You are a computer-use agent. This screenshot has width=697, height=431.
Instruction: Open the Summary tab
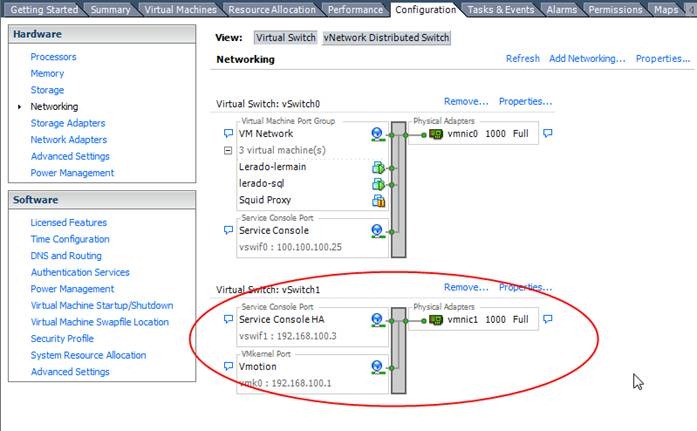point(110,9)
